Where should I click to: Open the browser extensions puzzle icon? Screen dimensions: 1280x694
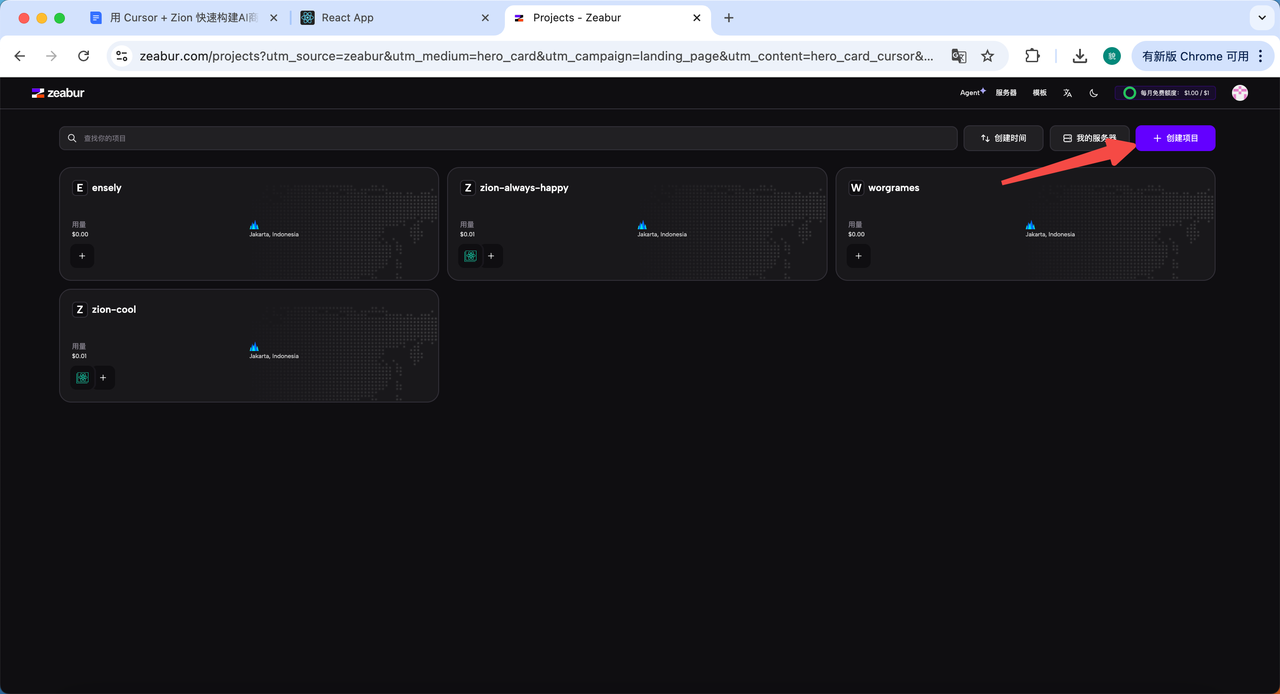[1033, 56]
